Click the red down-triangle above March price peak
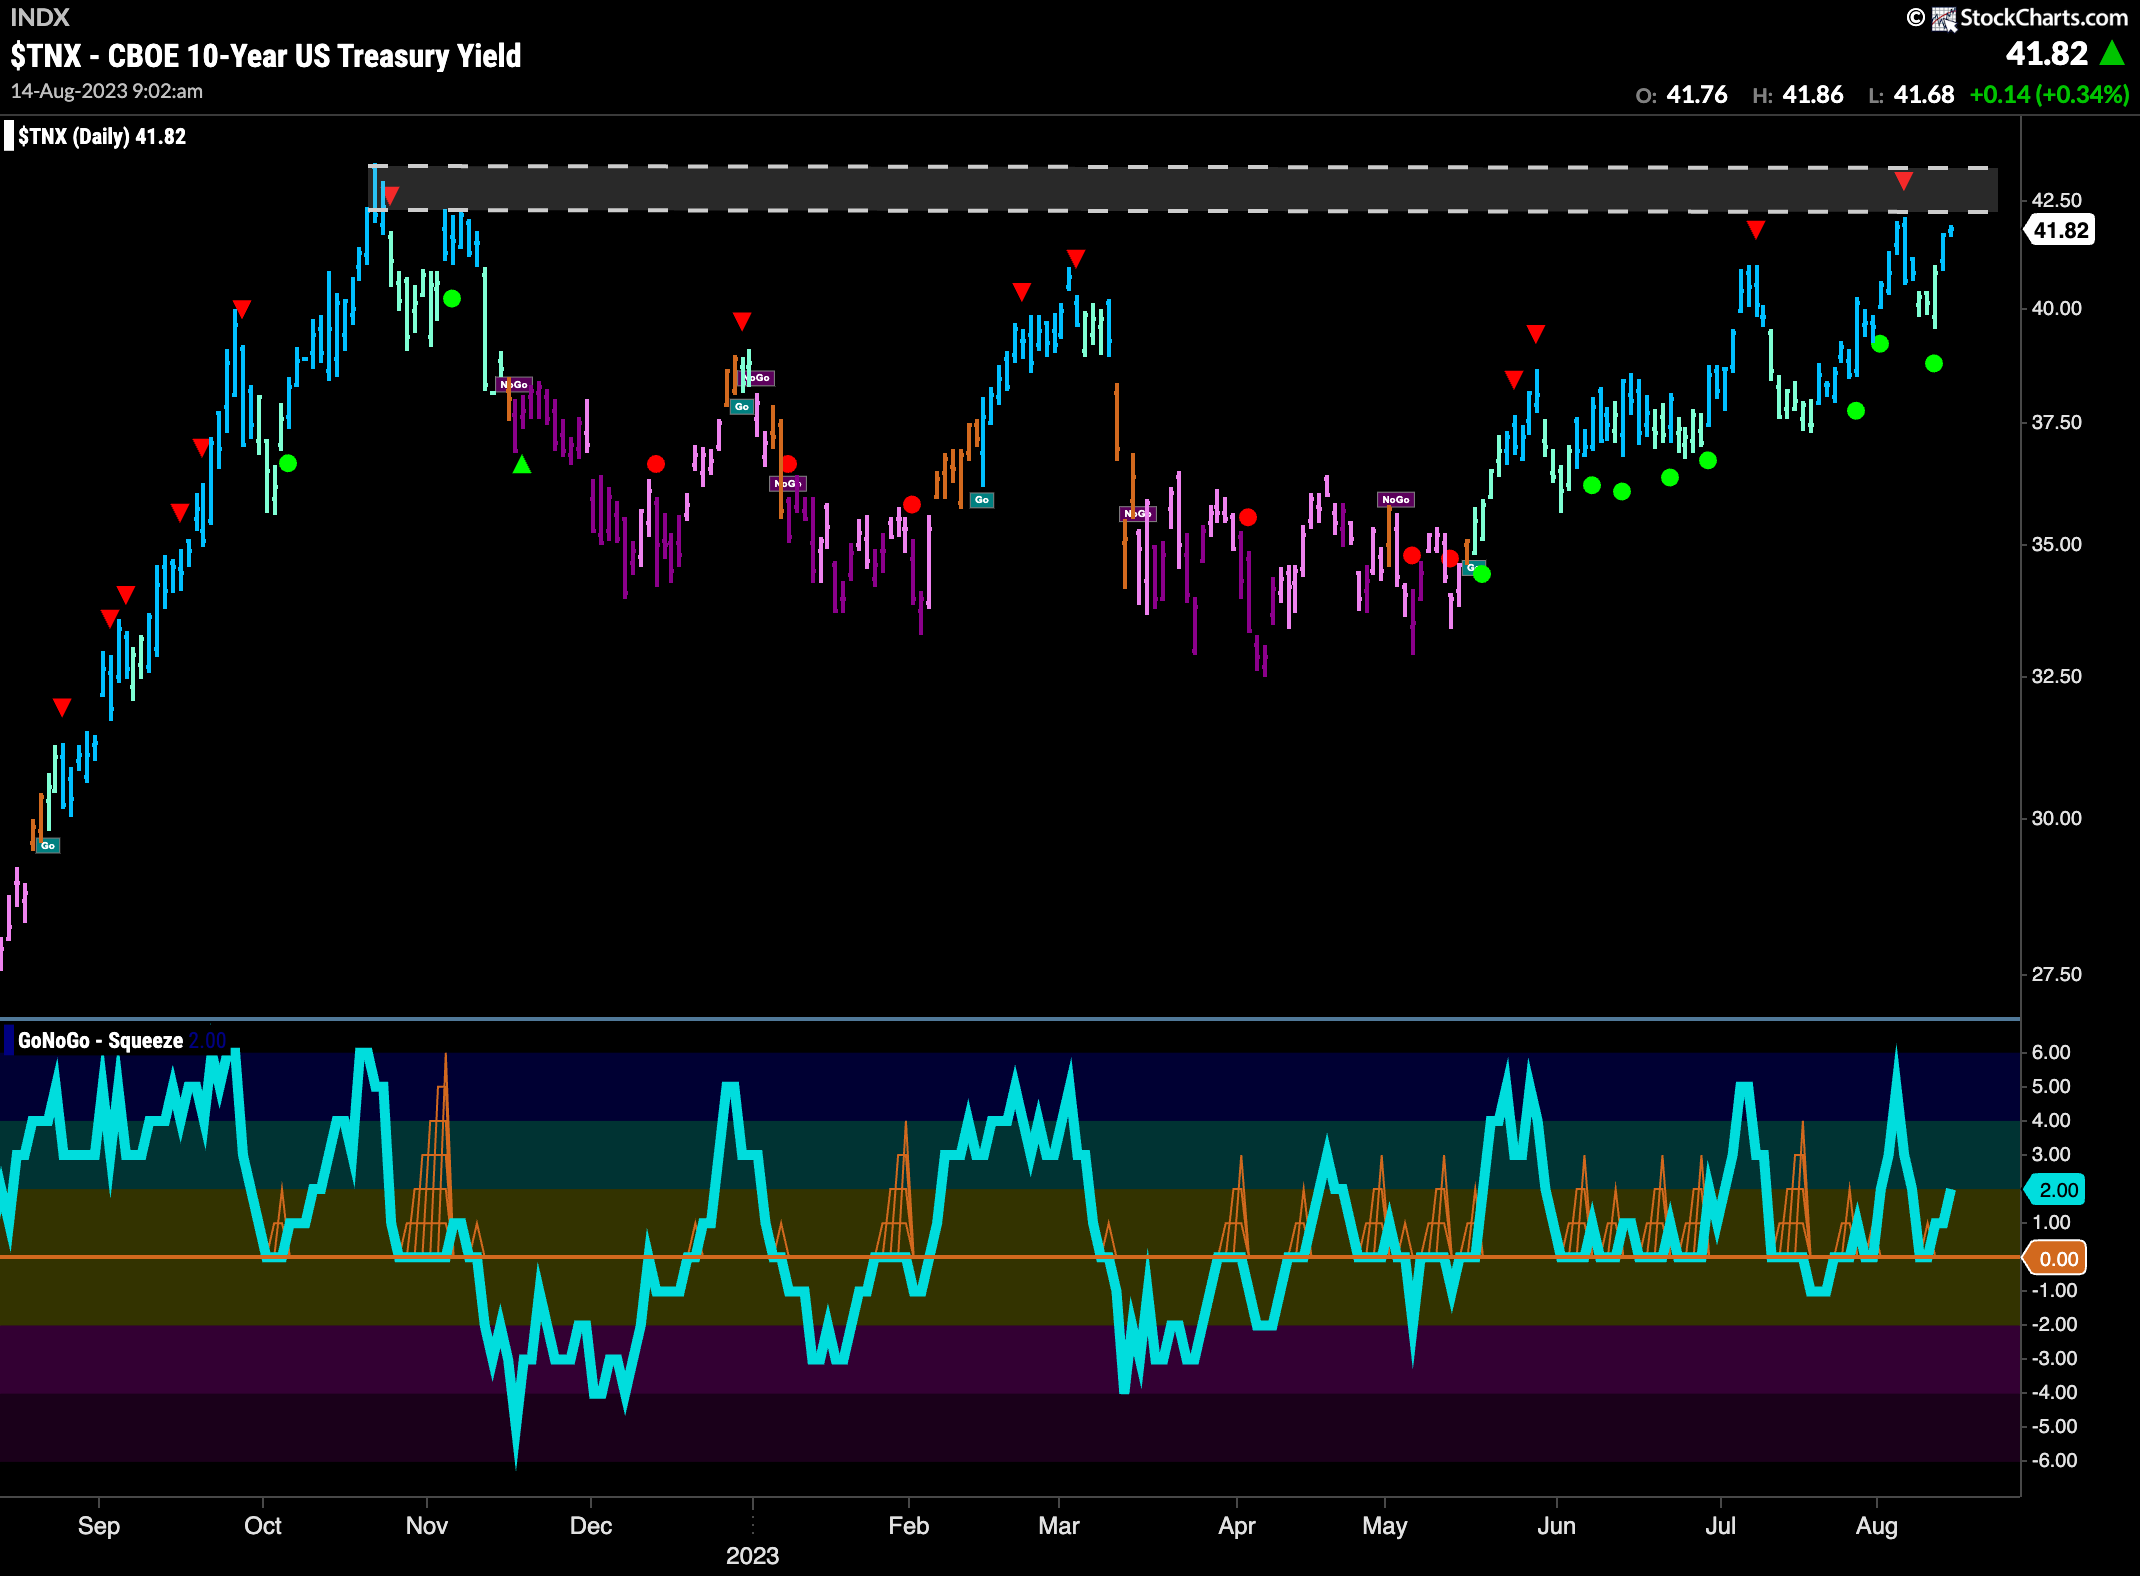This screenshot has height=1576, width=2140. [x=1075, y=258]
